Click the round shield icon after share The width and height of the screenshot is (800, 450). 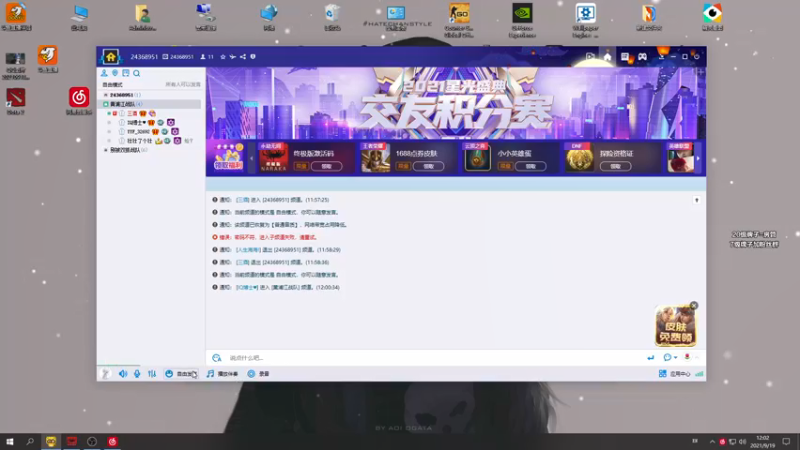click(x=253, y=57)
